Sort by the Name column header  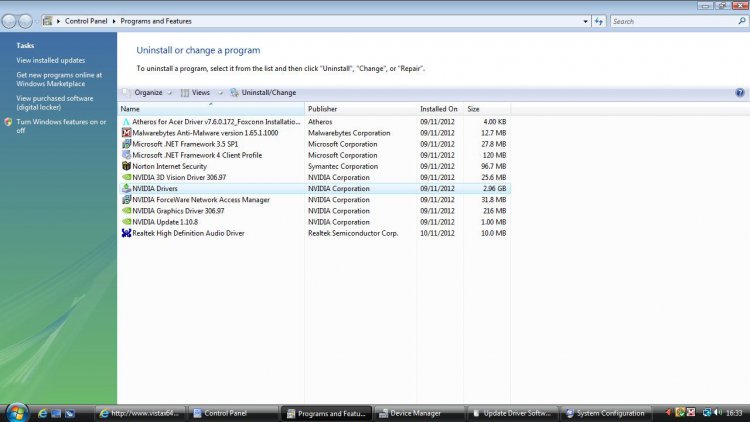211,109
